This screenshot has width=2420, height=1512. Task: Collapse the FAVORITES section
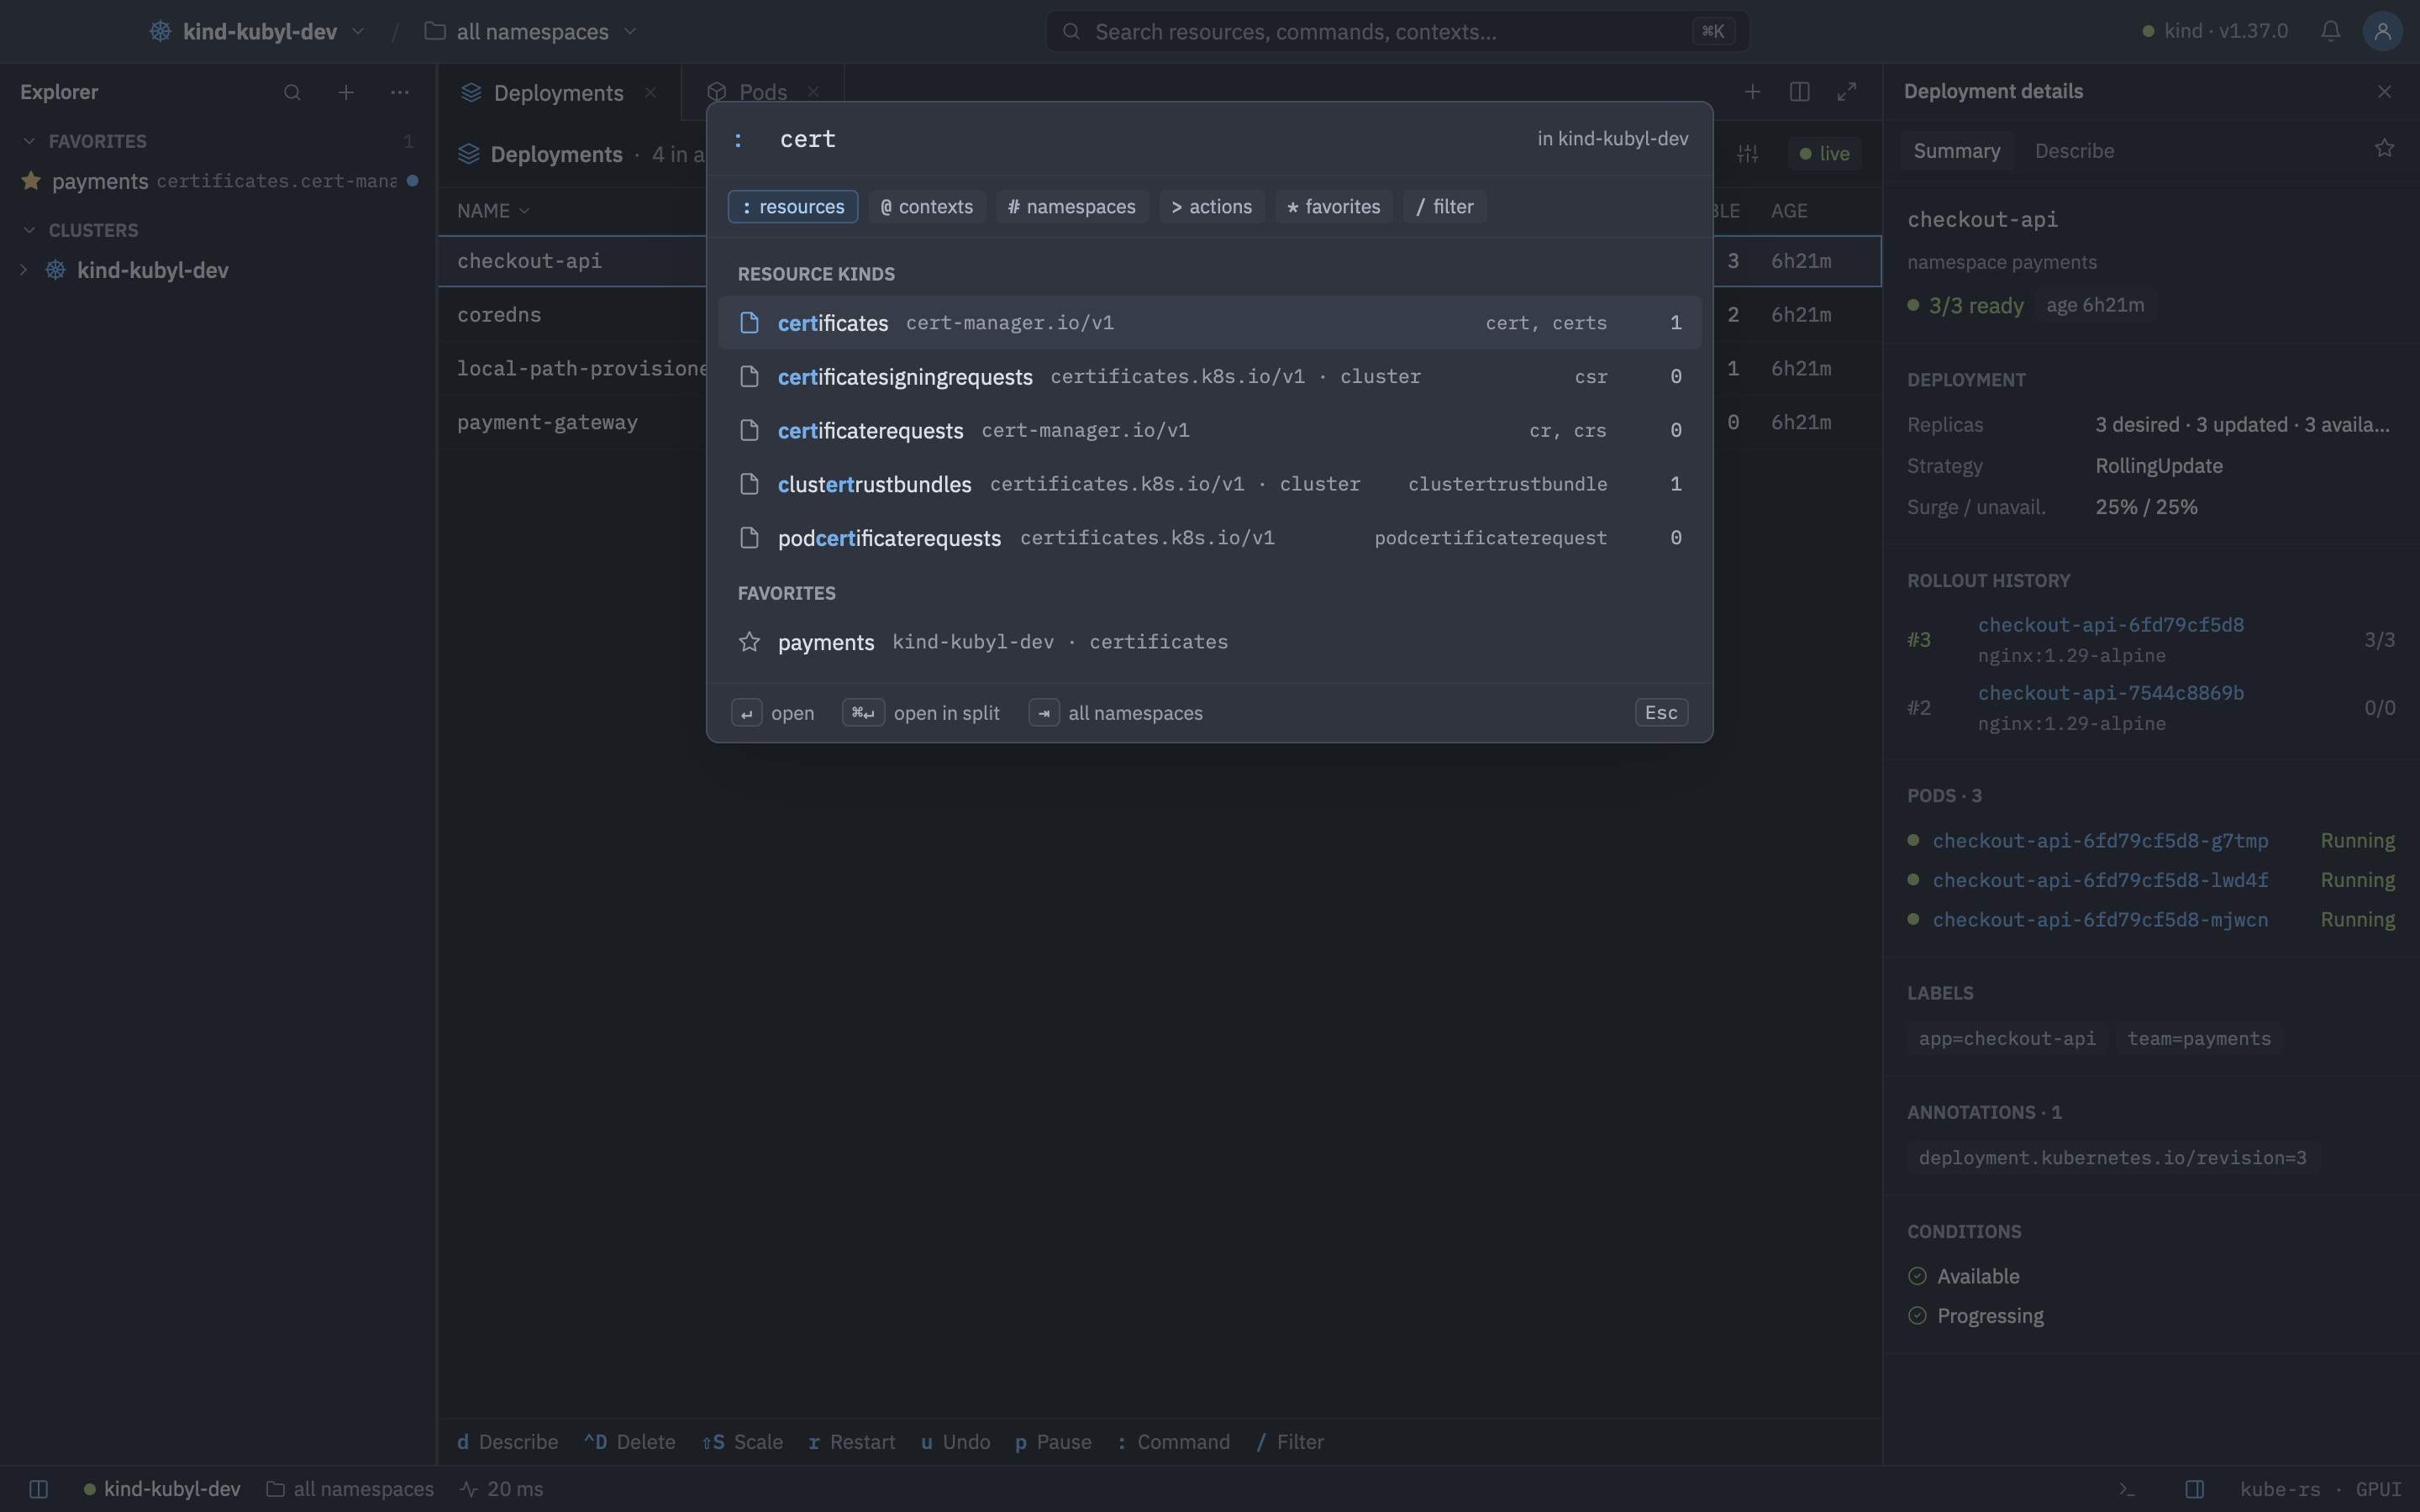pyautogui.click(x=29, y=141)
